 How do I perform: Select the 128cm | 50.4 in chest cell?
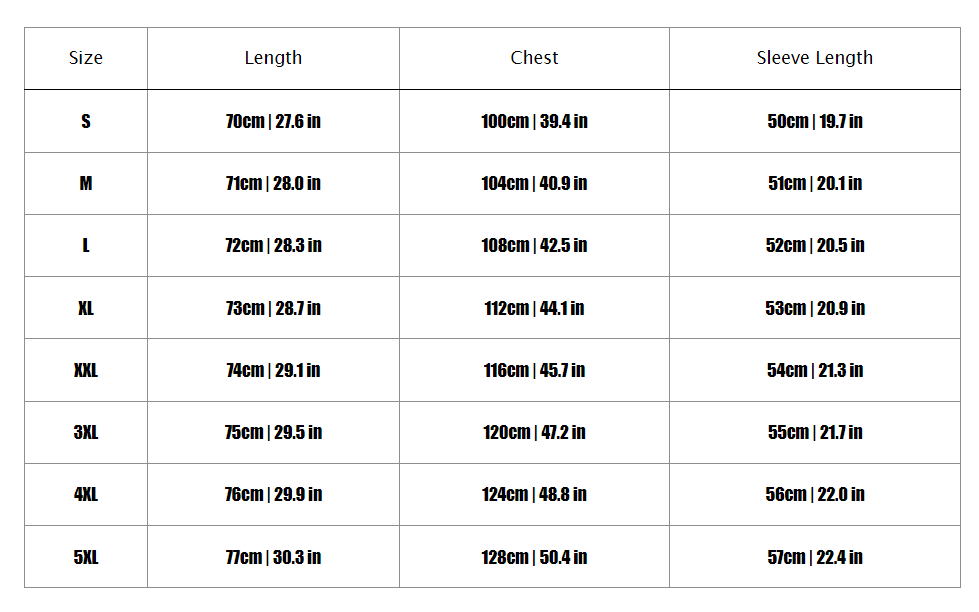tap(534, 557)
